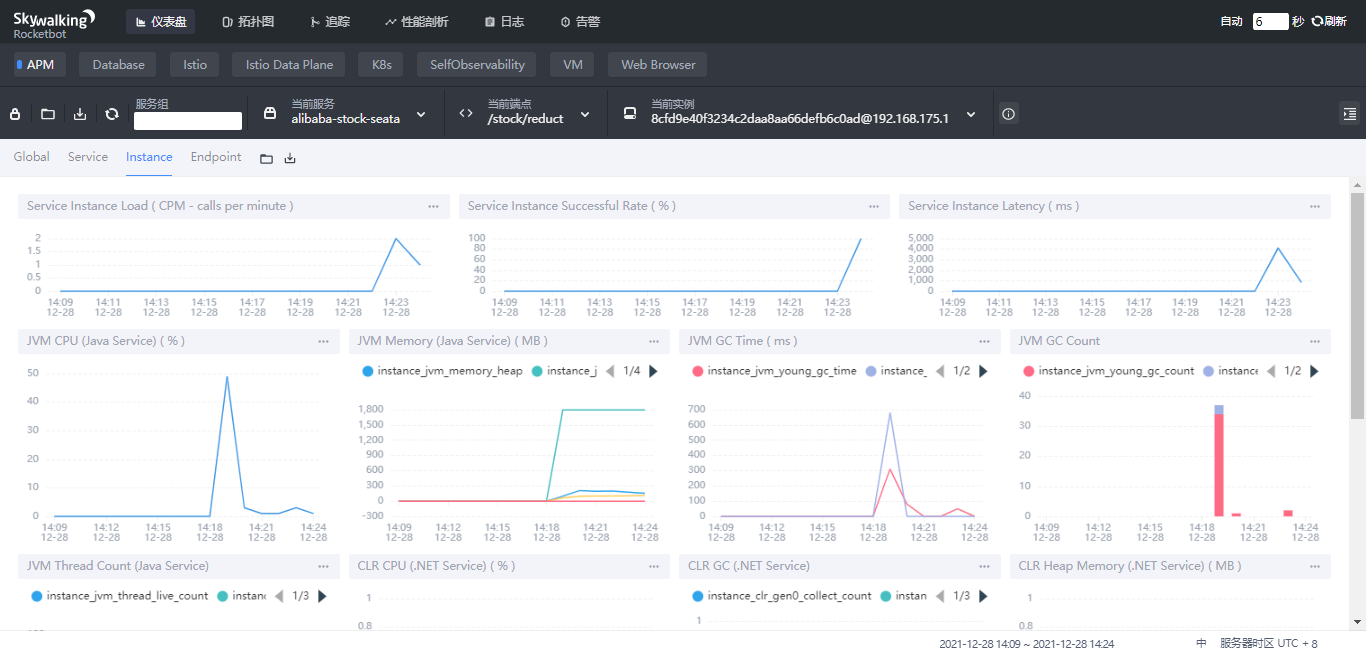Image resolution: width=1366 pixels, height=657 pixels.
Task: Click the 服务组 service group input
Action: click(x=188, y=121)
